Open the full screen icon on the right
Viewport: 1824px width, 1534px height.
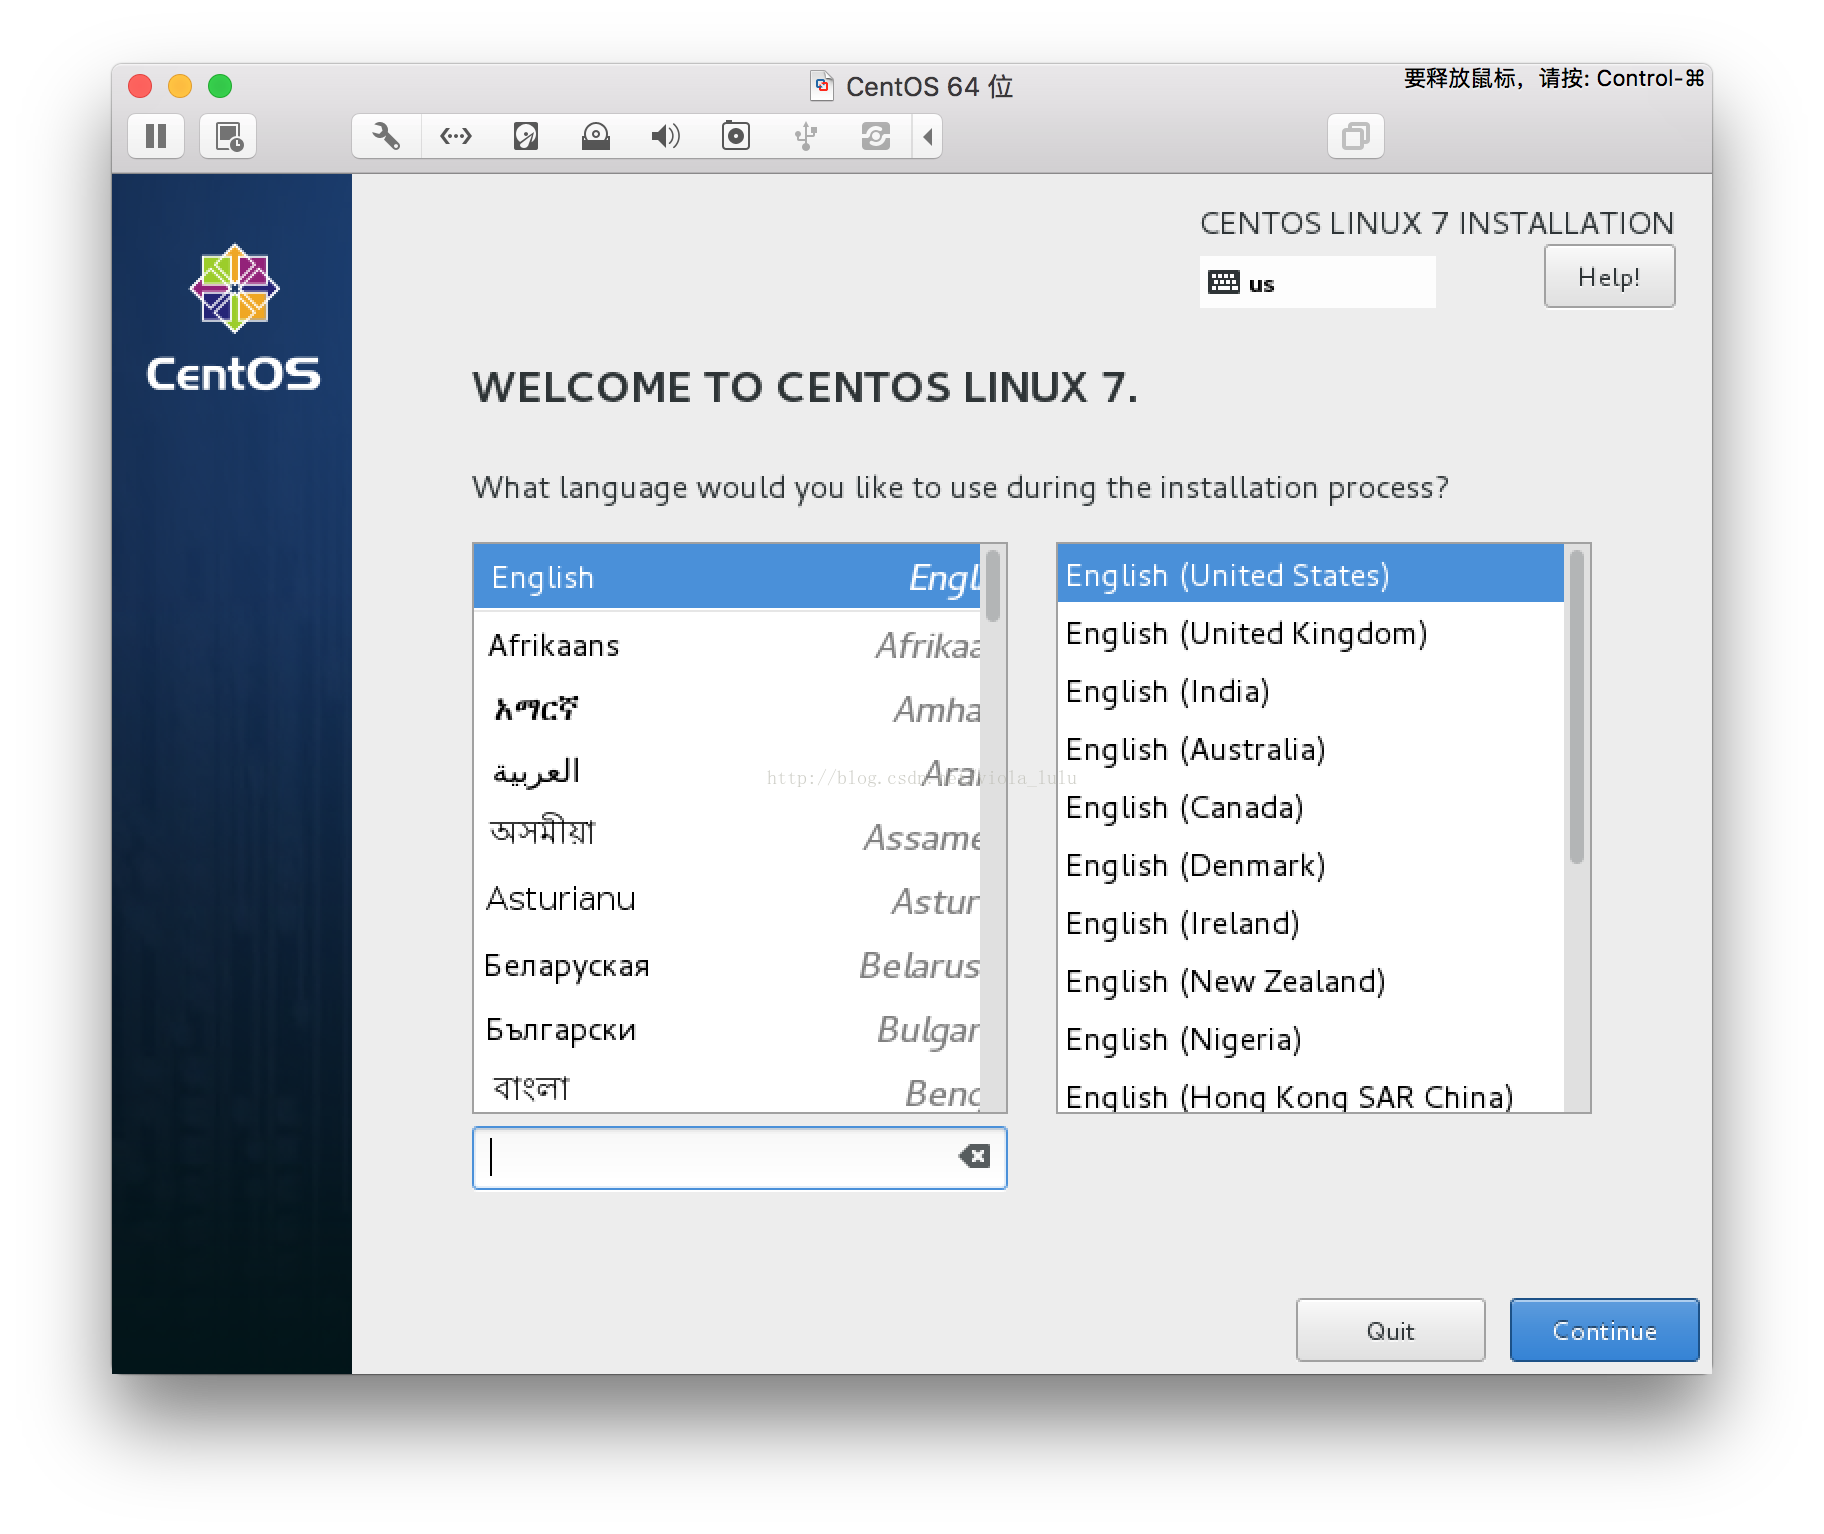click(1356, 135)
